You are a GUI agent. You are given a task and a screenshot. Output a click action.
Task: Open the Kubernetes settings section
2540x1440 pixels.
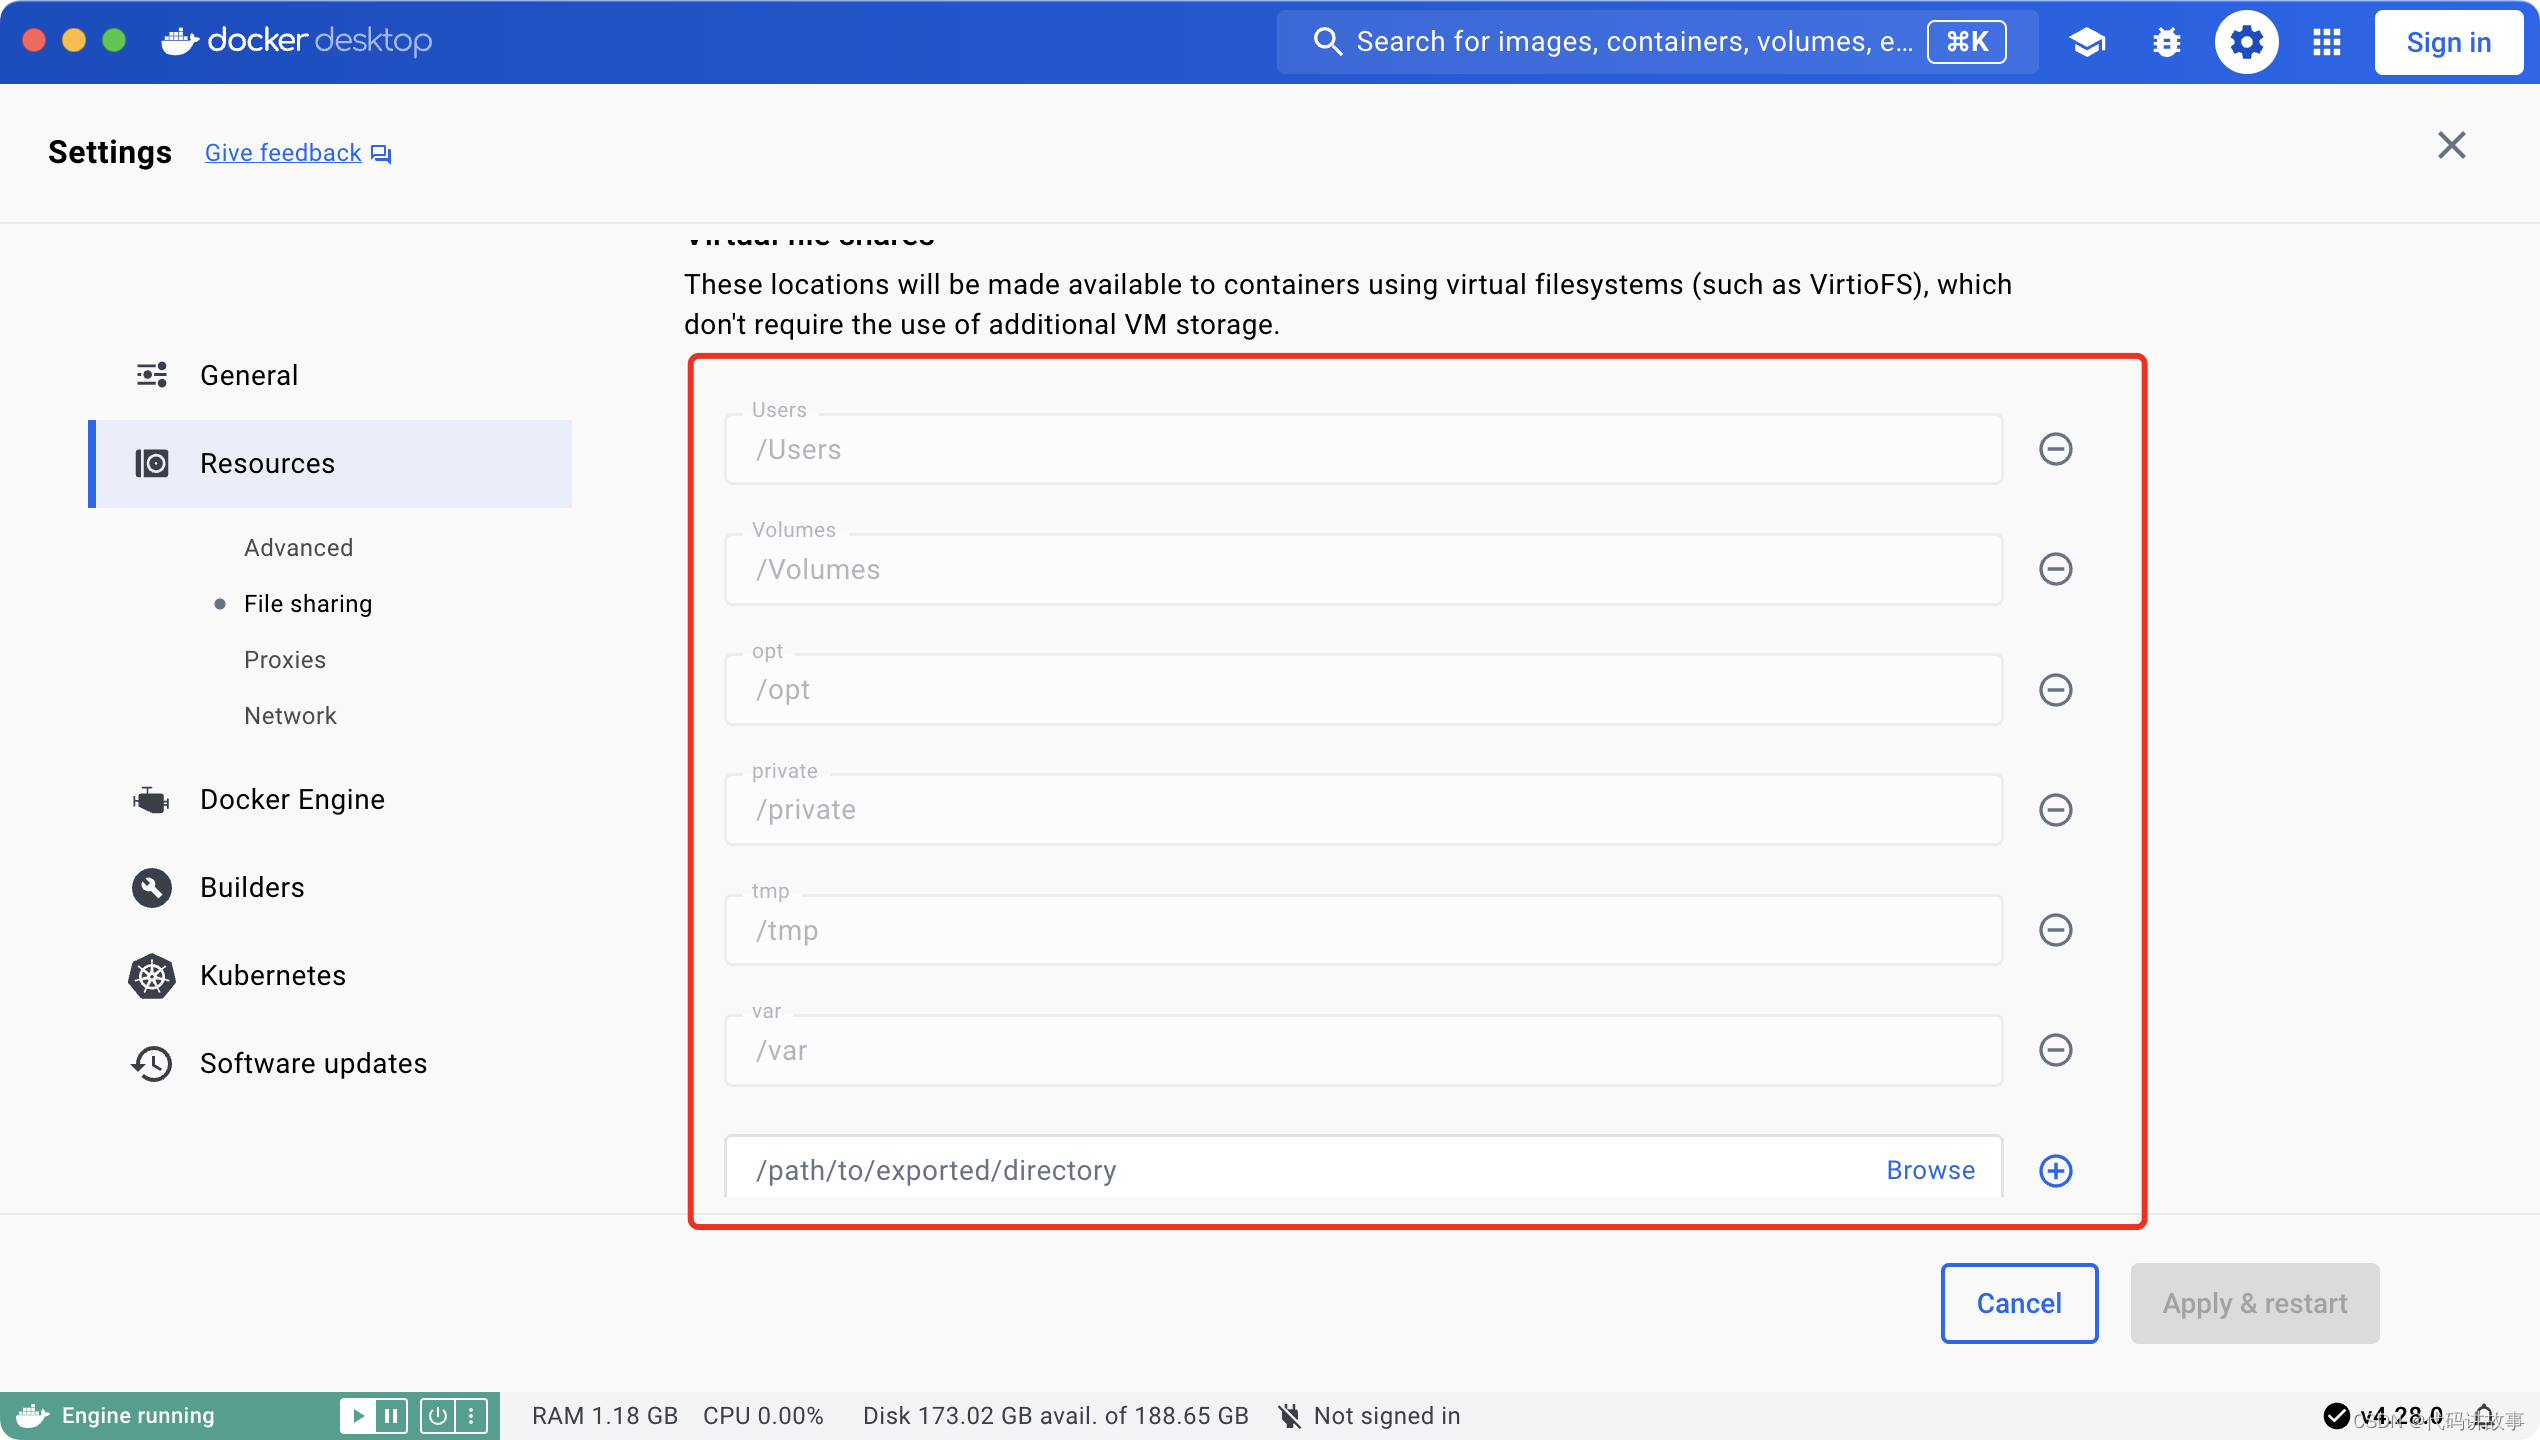point(272,975)
